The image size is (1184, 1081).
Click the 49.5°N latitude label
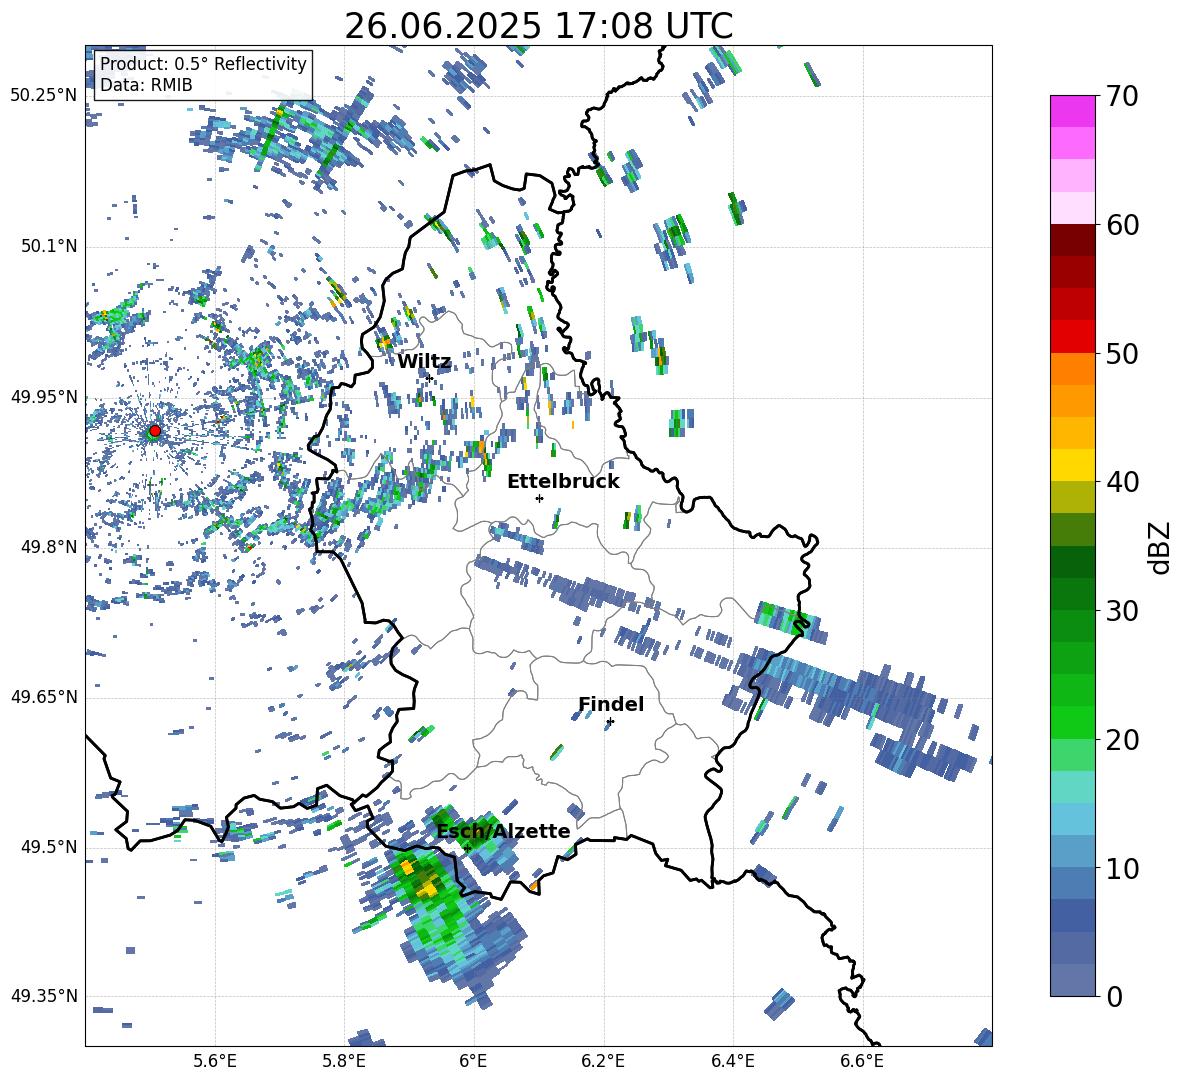pos(49,847)
